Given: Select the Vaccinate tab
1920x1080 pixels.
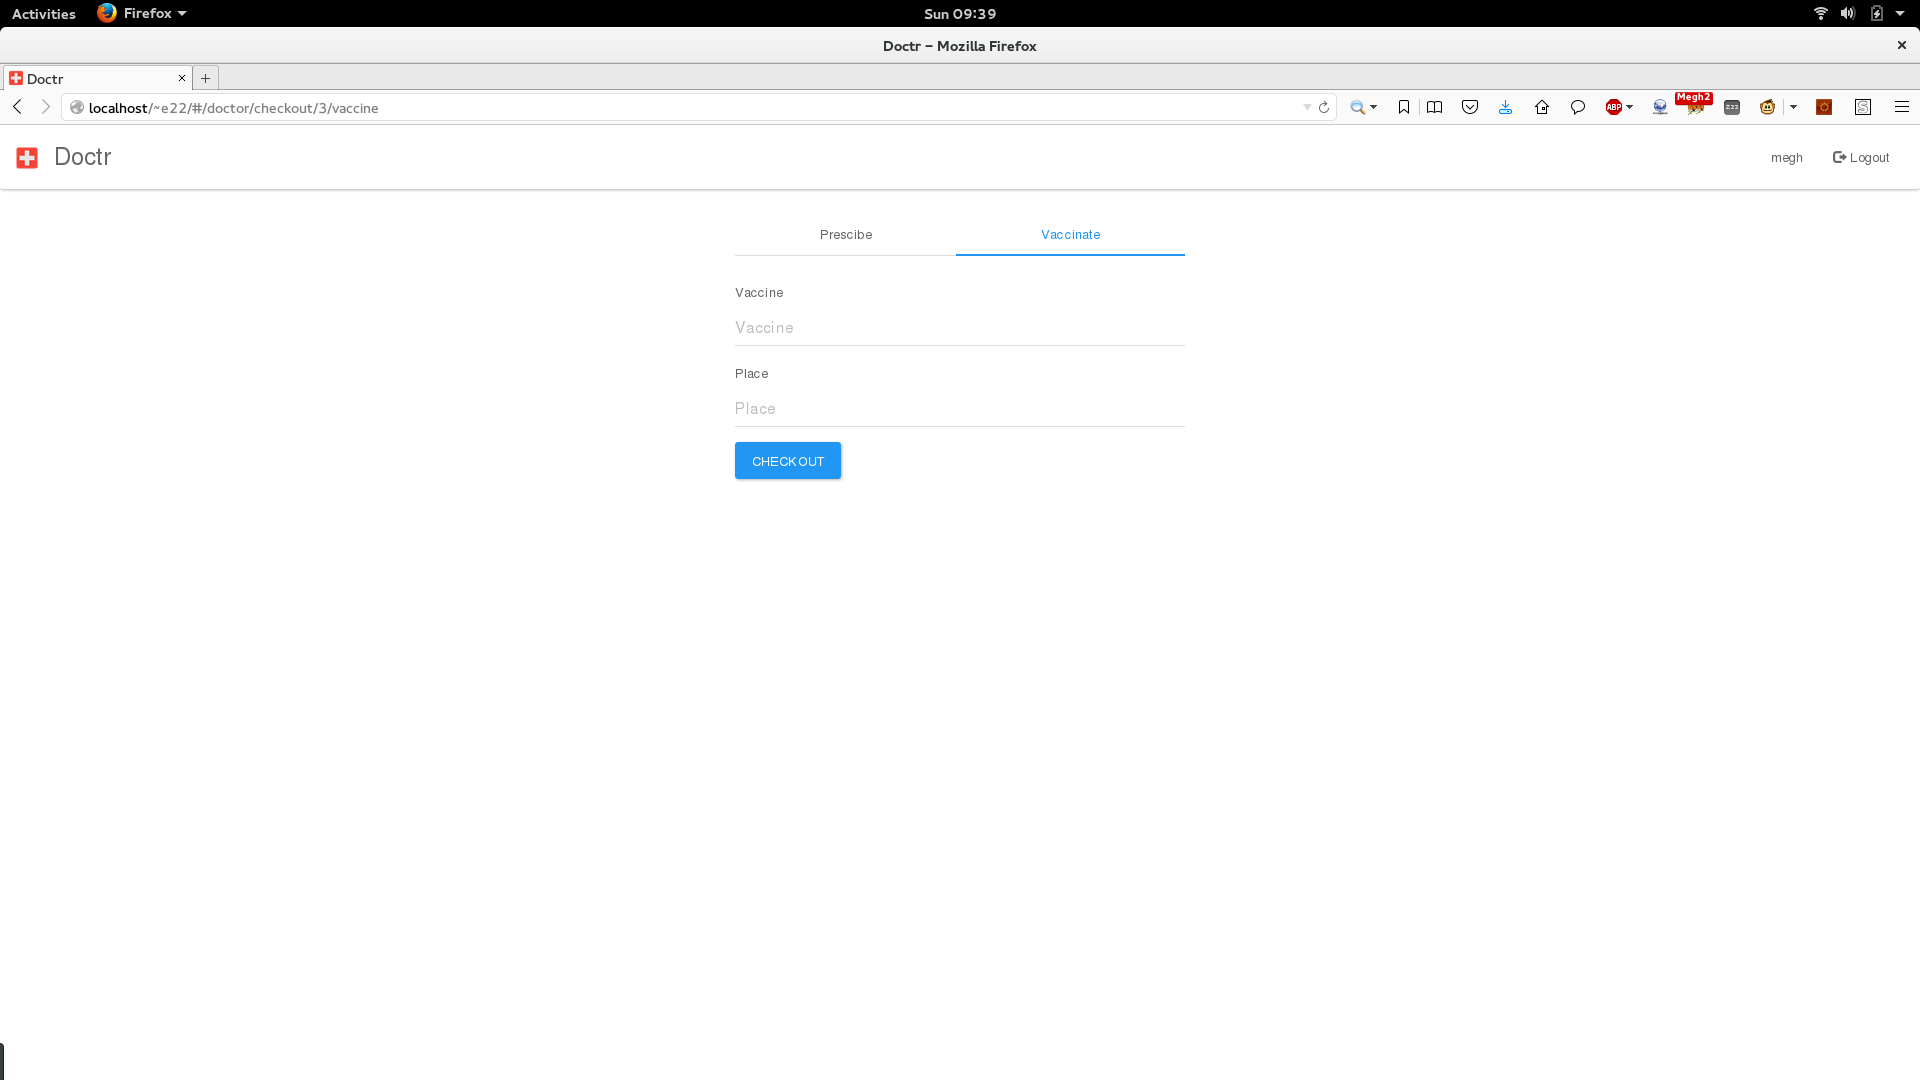Looking at the screenshot, I should (x=1070, y=234).
